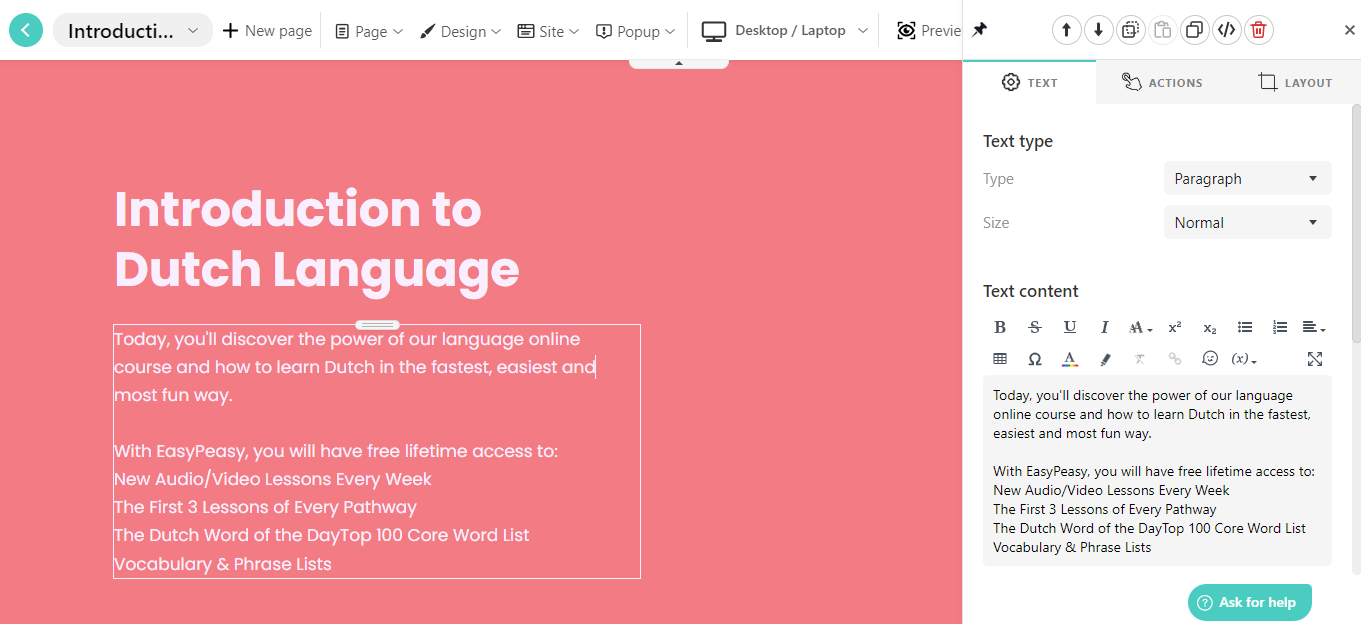1361x624 pixels.
Task: Apply strikethrough formatting to the text
Action: [1035, 326]
